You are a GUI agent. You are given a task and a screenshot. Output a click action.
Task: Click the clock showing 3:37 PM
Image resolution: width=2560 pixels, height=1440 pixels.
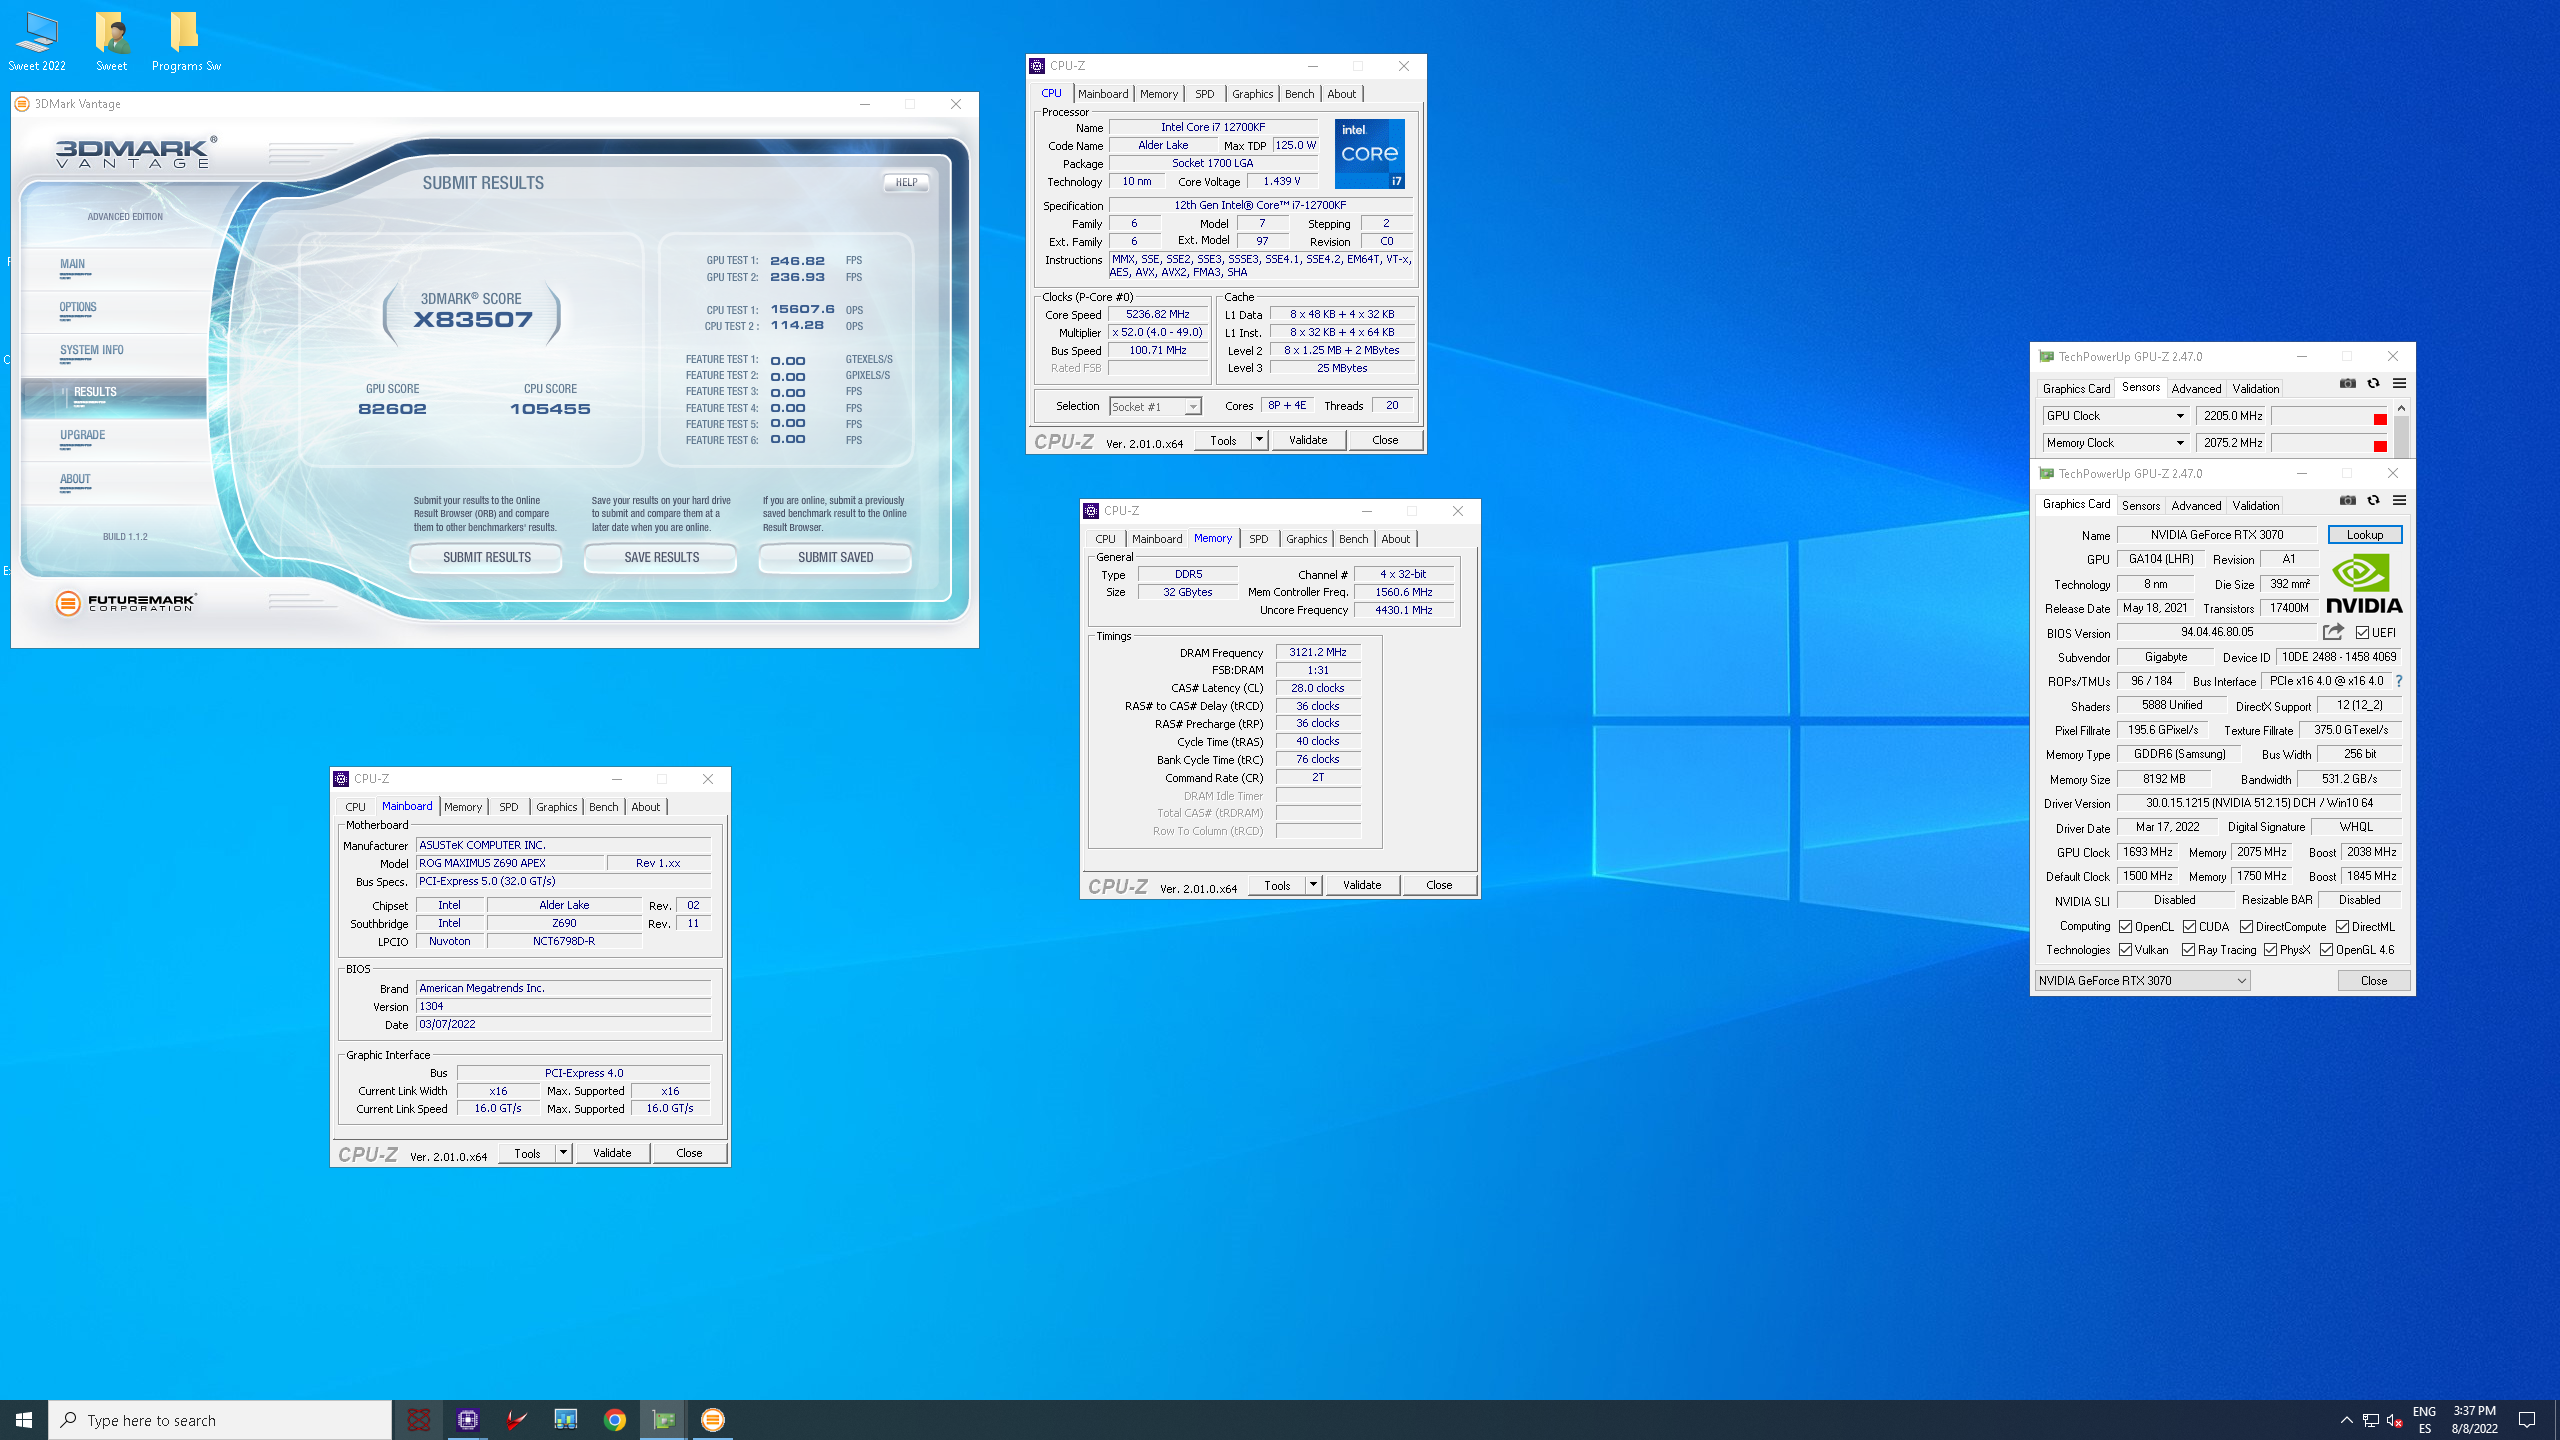pyautogui.click(x=2475, y=1420)
